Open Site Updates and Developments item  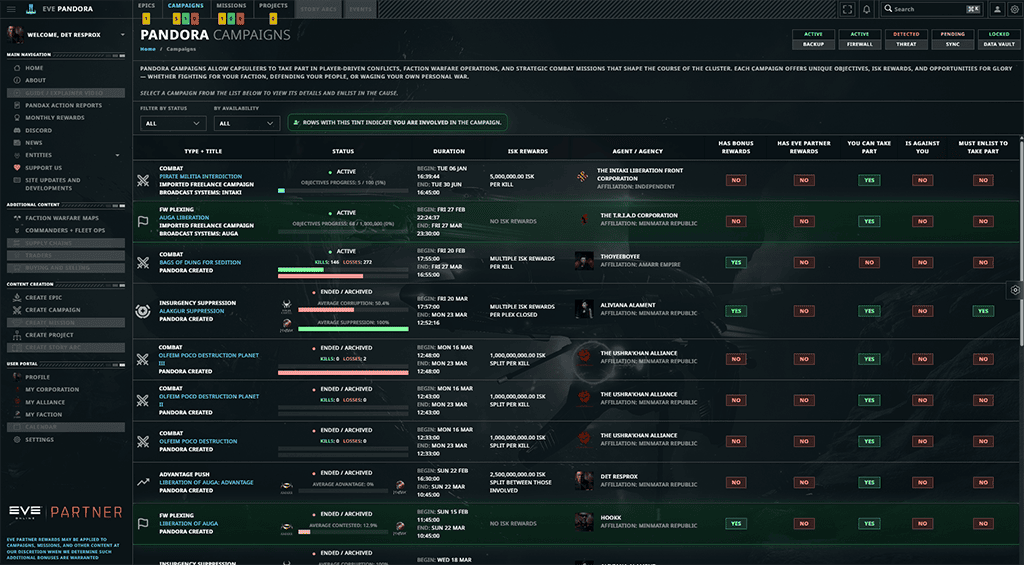(53, 184)
